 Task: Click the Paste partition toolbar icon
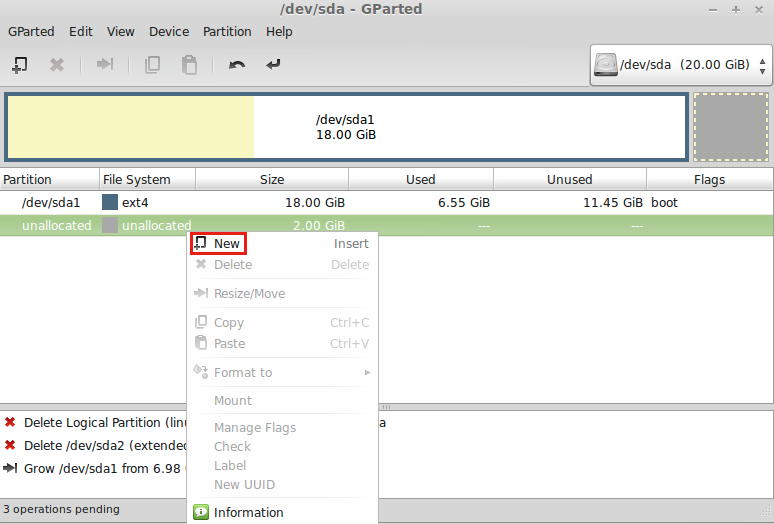pyautogui.click(x=189, y=65)
